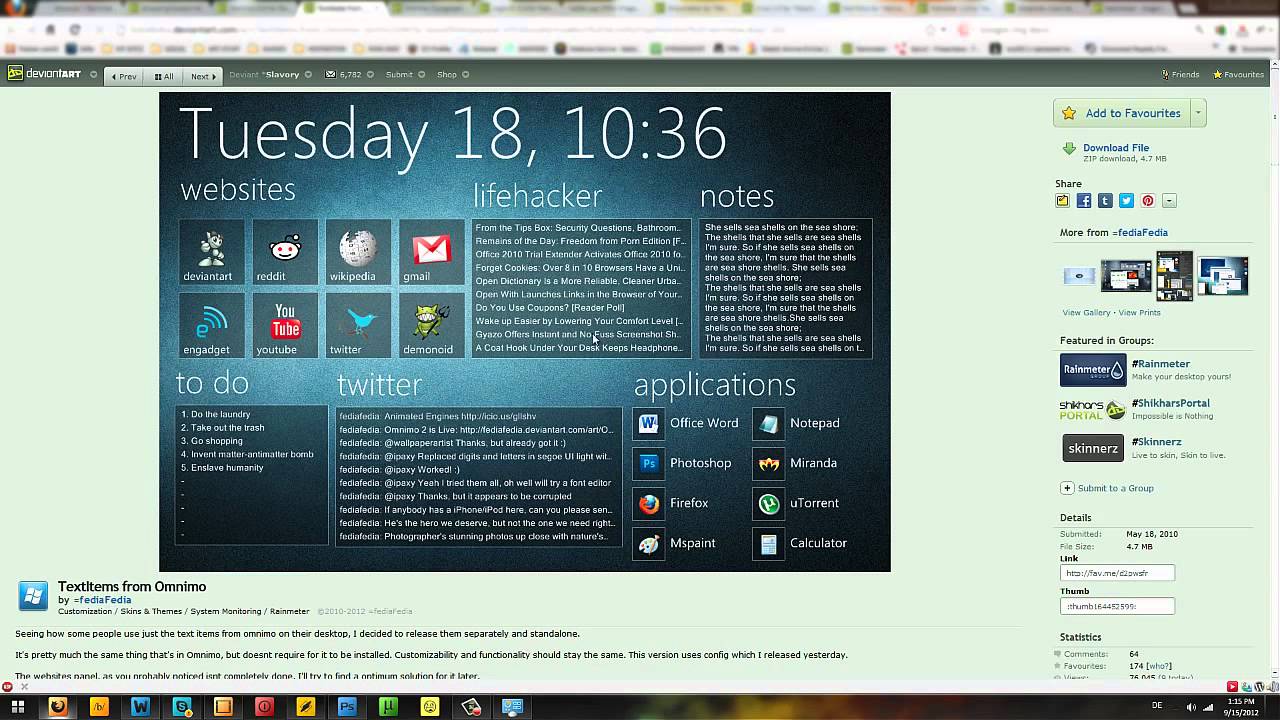1280x720 pixels.
Task: Expand the Submit dropdown arrow
Action: 421,75
